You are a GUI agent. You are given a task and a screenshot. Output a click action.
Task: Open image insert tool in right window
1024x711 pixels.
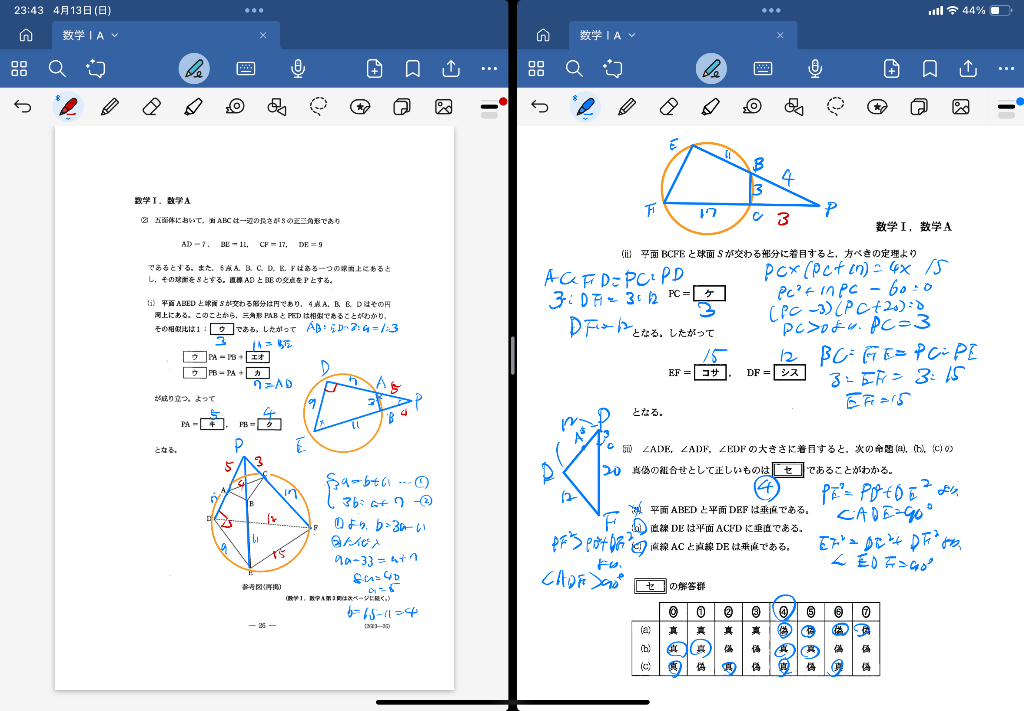point(961,106)
